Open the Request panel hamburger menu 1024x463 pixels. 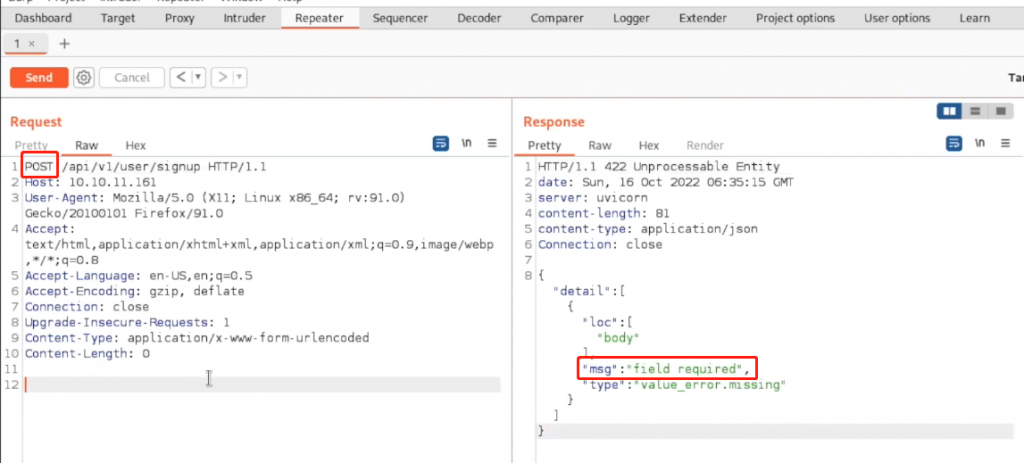(492, 143)
